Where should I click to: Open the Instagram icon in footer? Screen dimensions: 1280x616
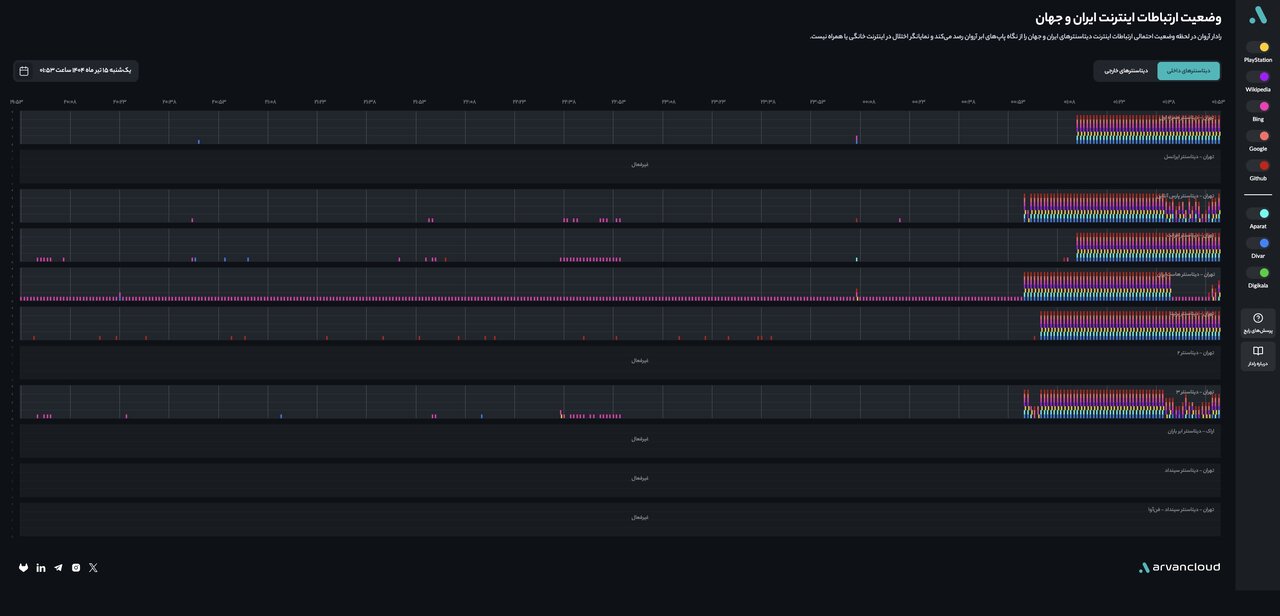(76, 568)
